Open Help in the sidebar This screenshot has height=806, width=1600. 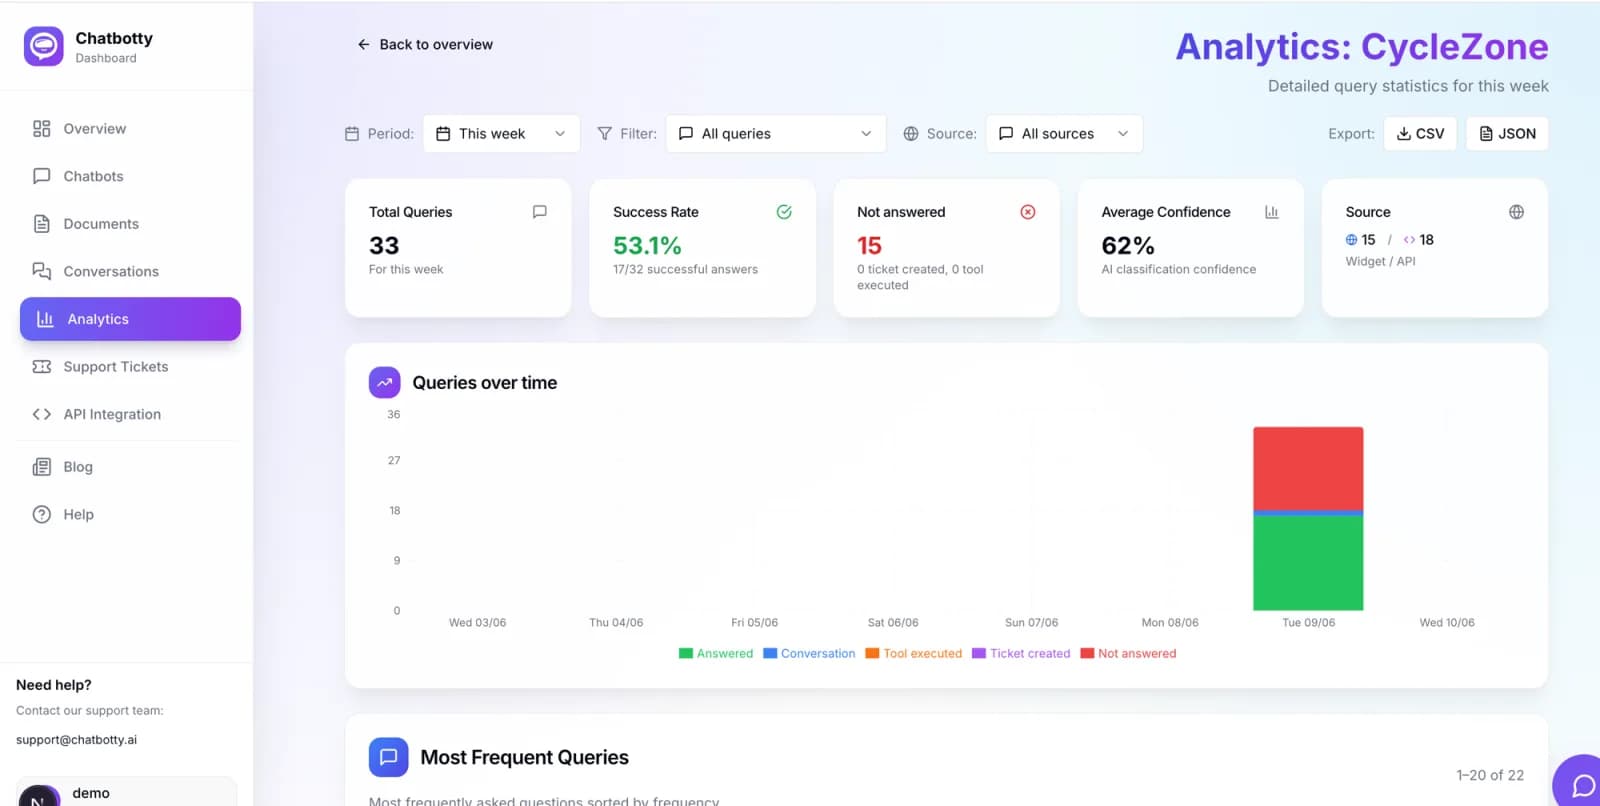click(130, 514)
